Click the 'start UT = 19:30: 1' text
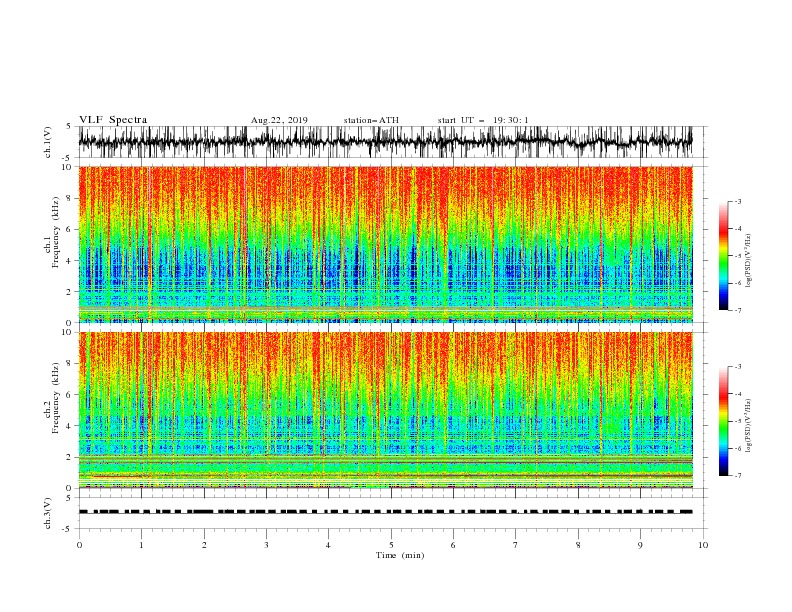Screen dimensions: 792x612 point(483,120)
